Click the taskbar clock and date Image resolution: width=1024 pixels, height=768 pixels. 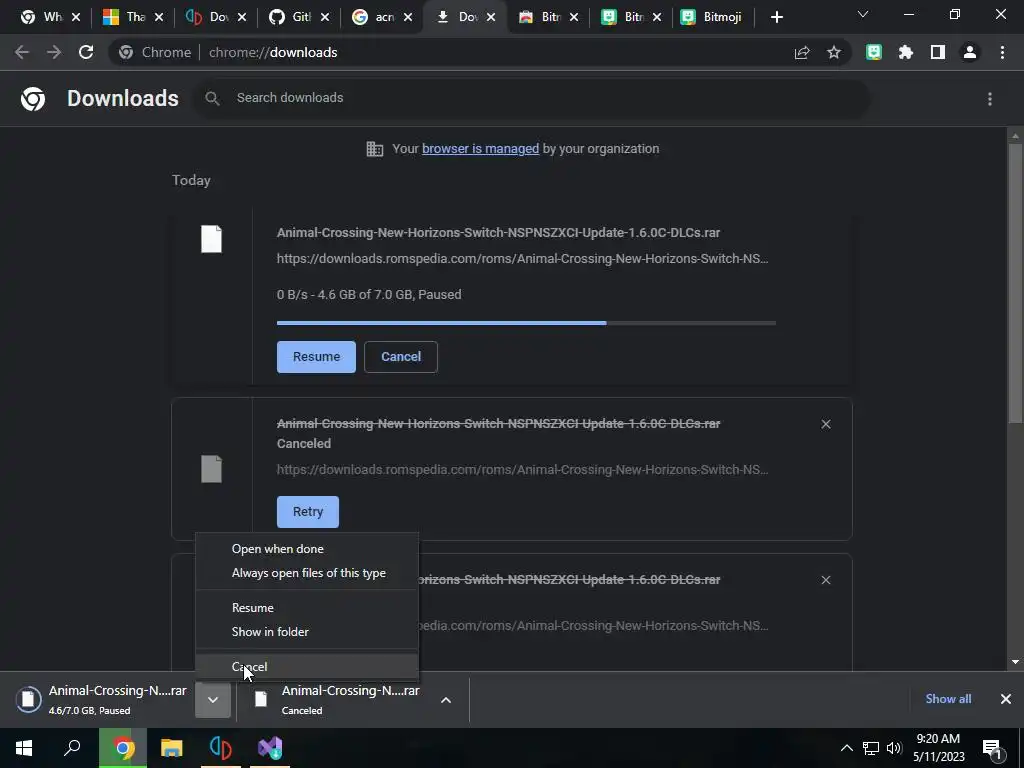click(938, 748)
